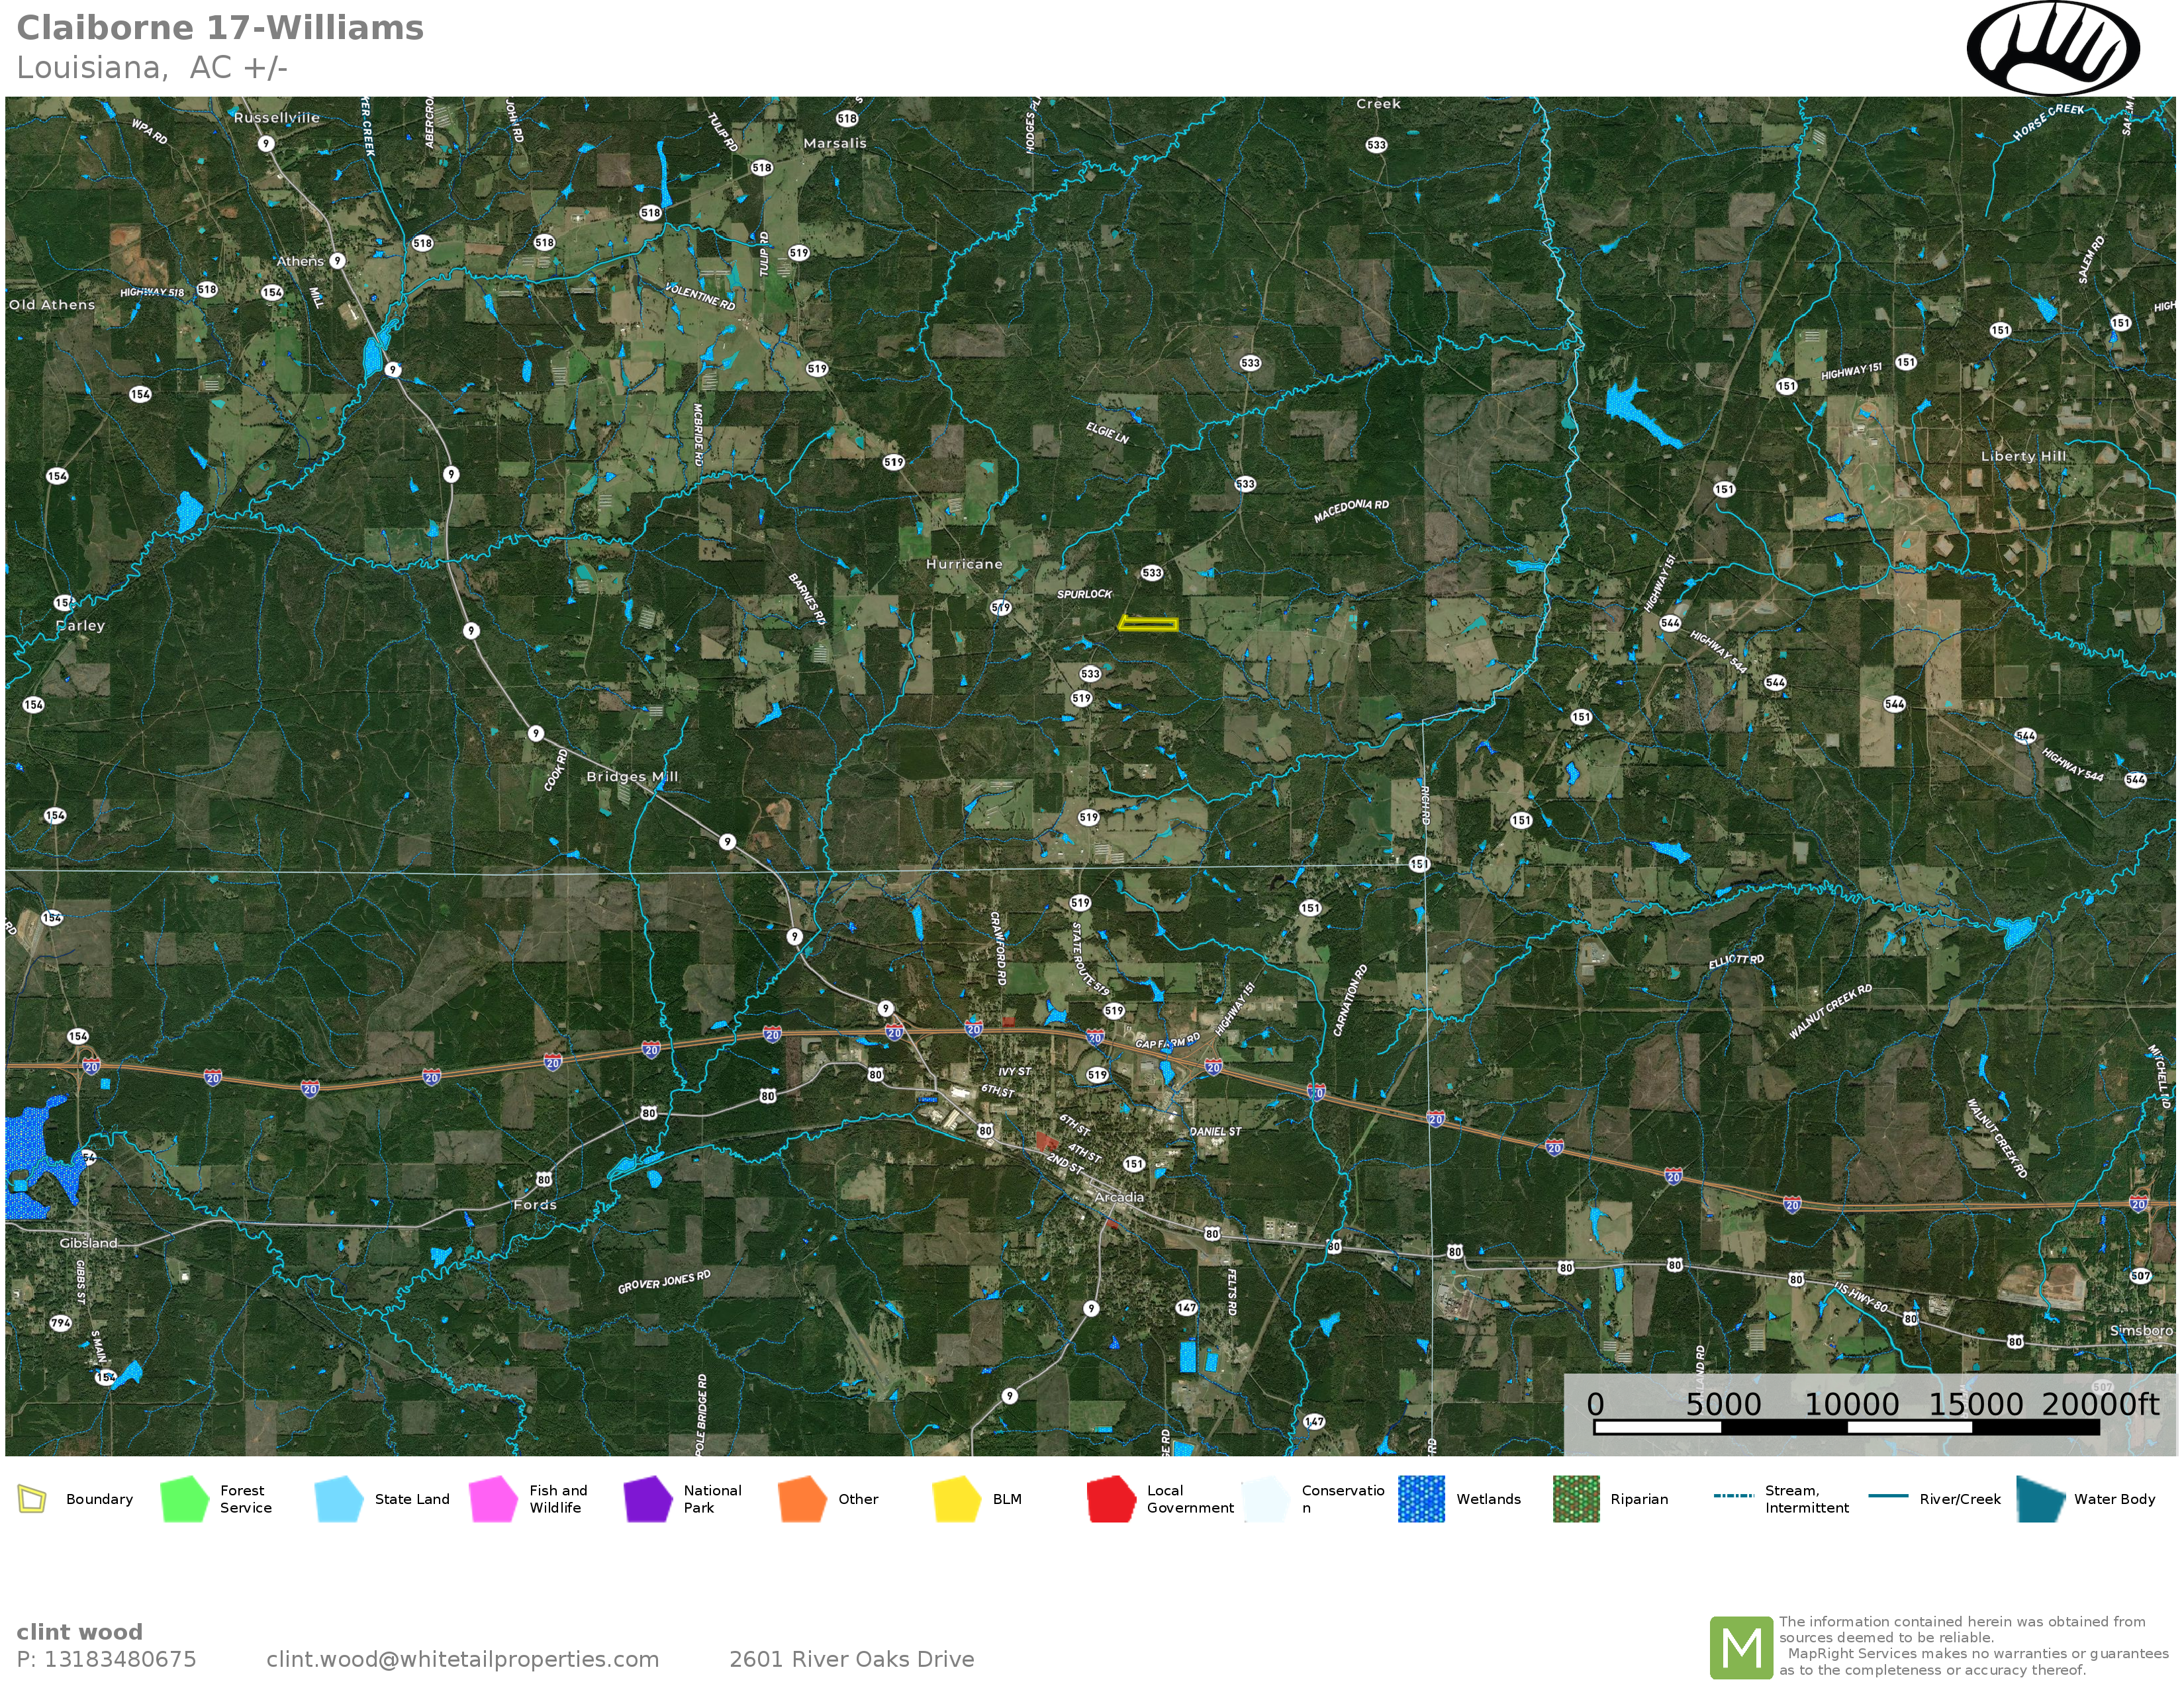Click the Riparian legend pattern icon
Image resolution: width=2184 pixels, height=1688 pixels.
pos(1576,1499)
